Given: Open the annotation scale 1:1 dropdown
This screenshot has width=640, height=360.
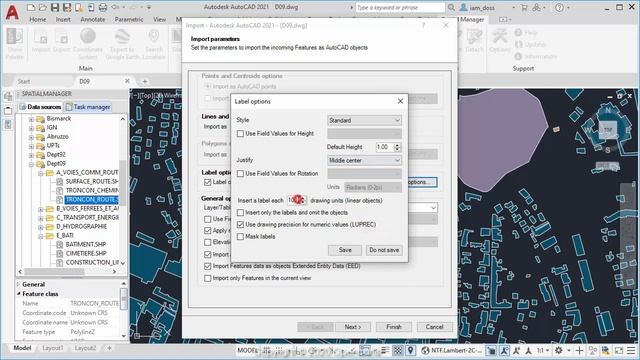Looking at the screenshot, I should pyautogui.click(x=542, y=350).
